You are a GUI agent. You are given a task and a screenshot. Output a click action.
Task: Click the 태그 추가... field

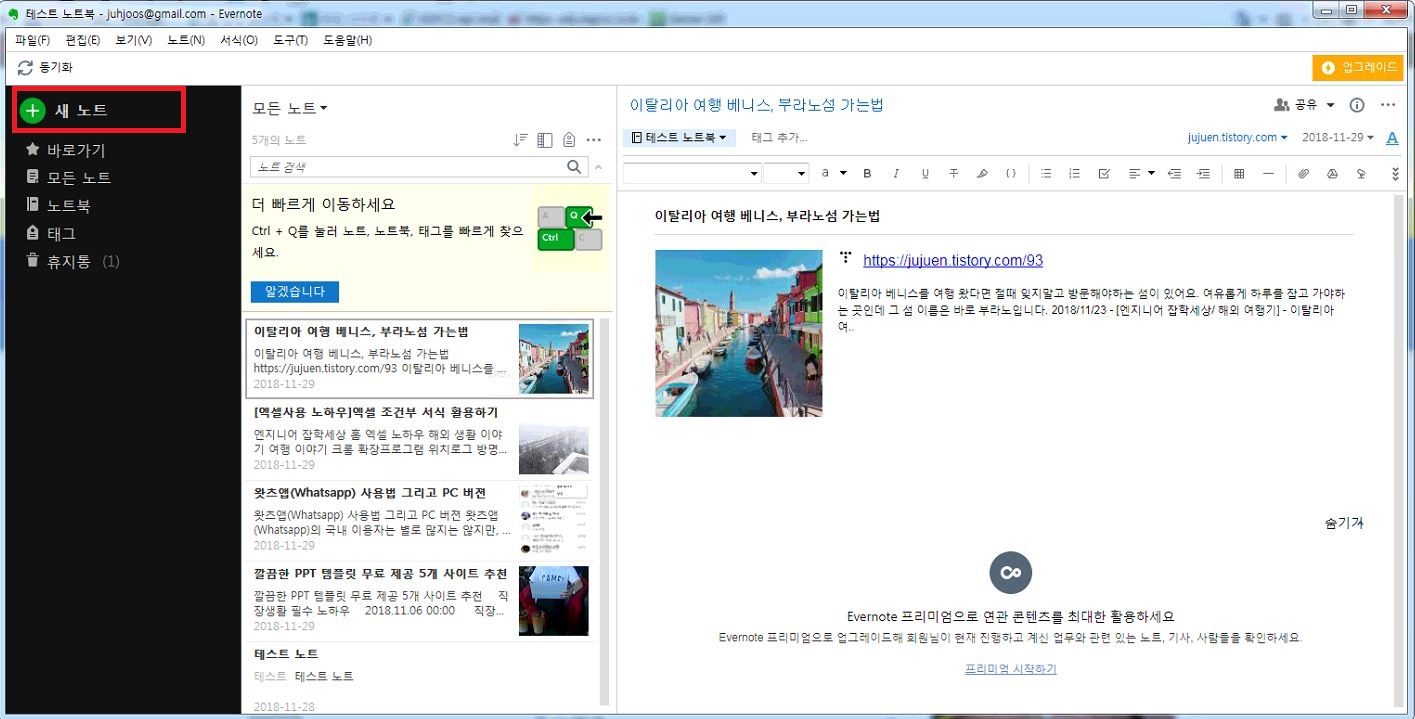(x=779, y=137)
